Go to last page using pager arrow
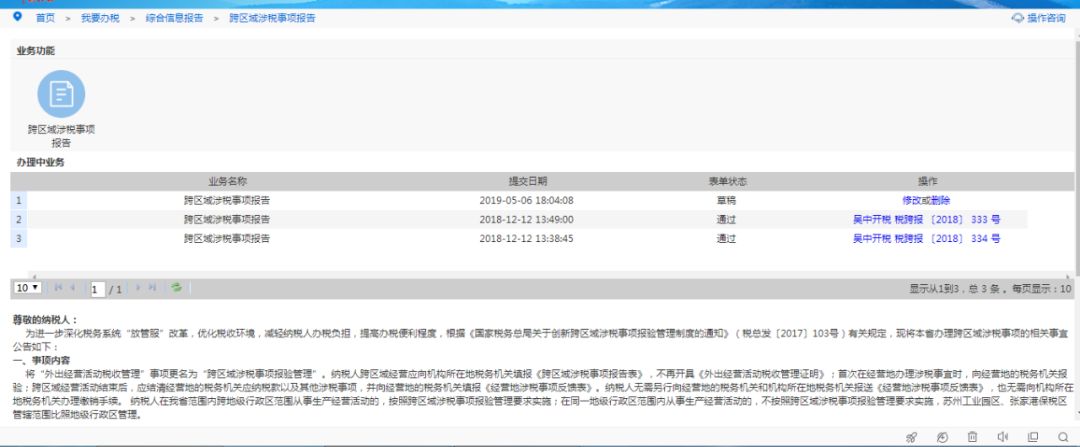This screenshot has width=1080, height=447. (152, 288)
